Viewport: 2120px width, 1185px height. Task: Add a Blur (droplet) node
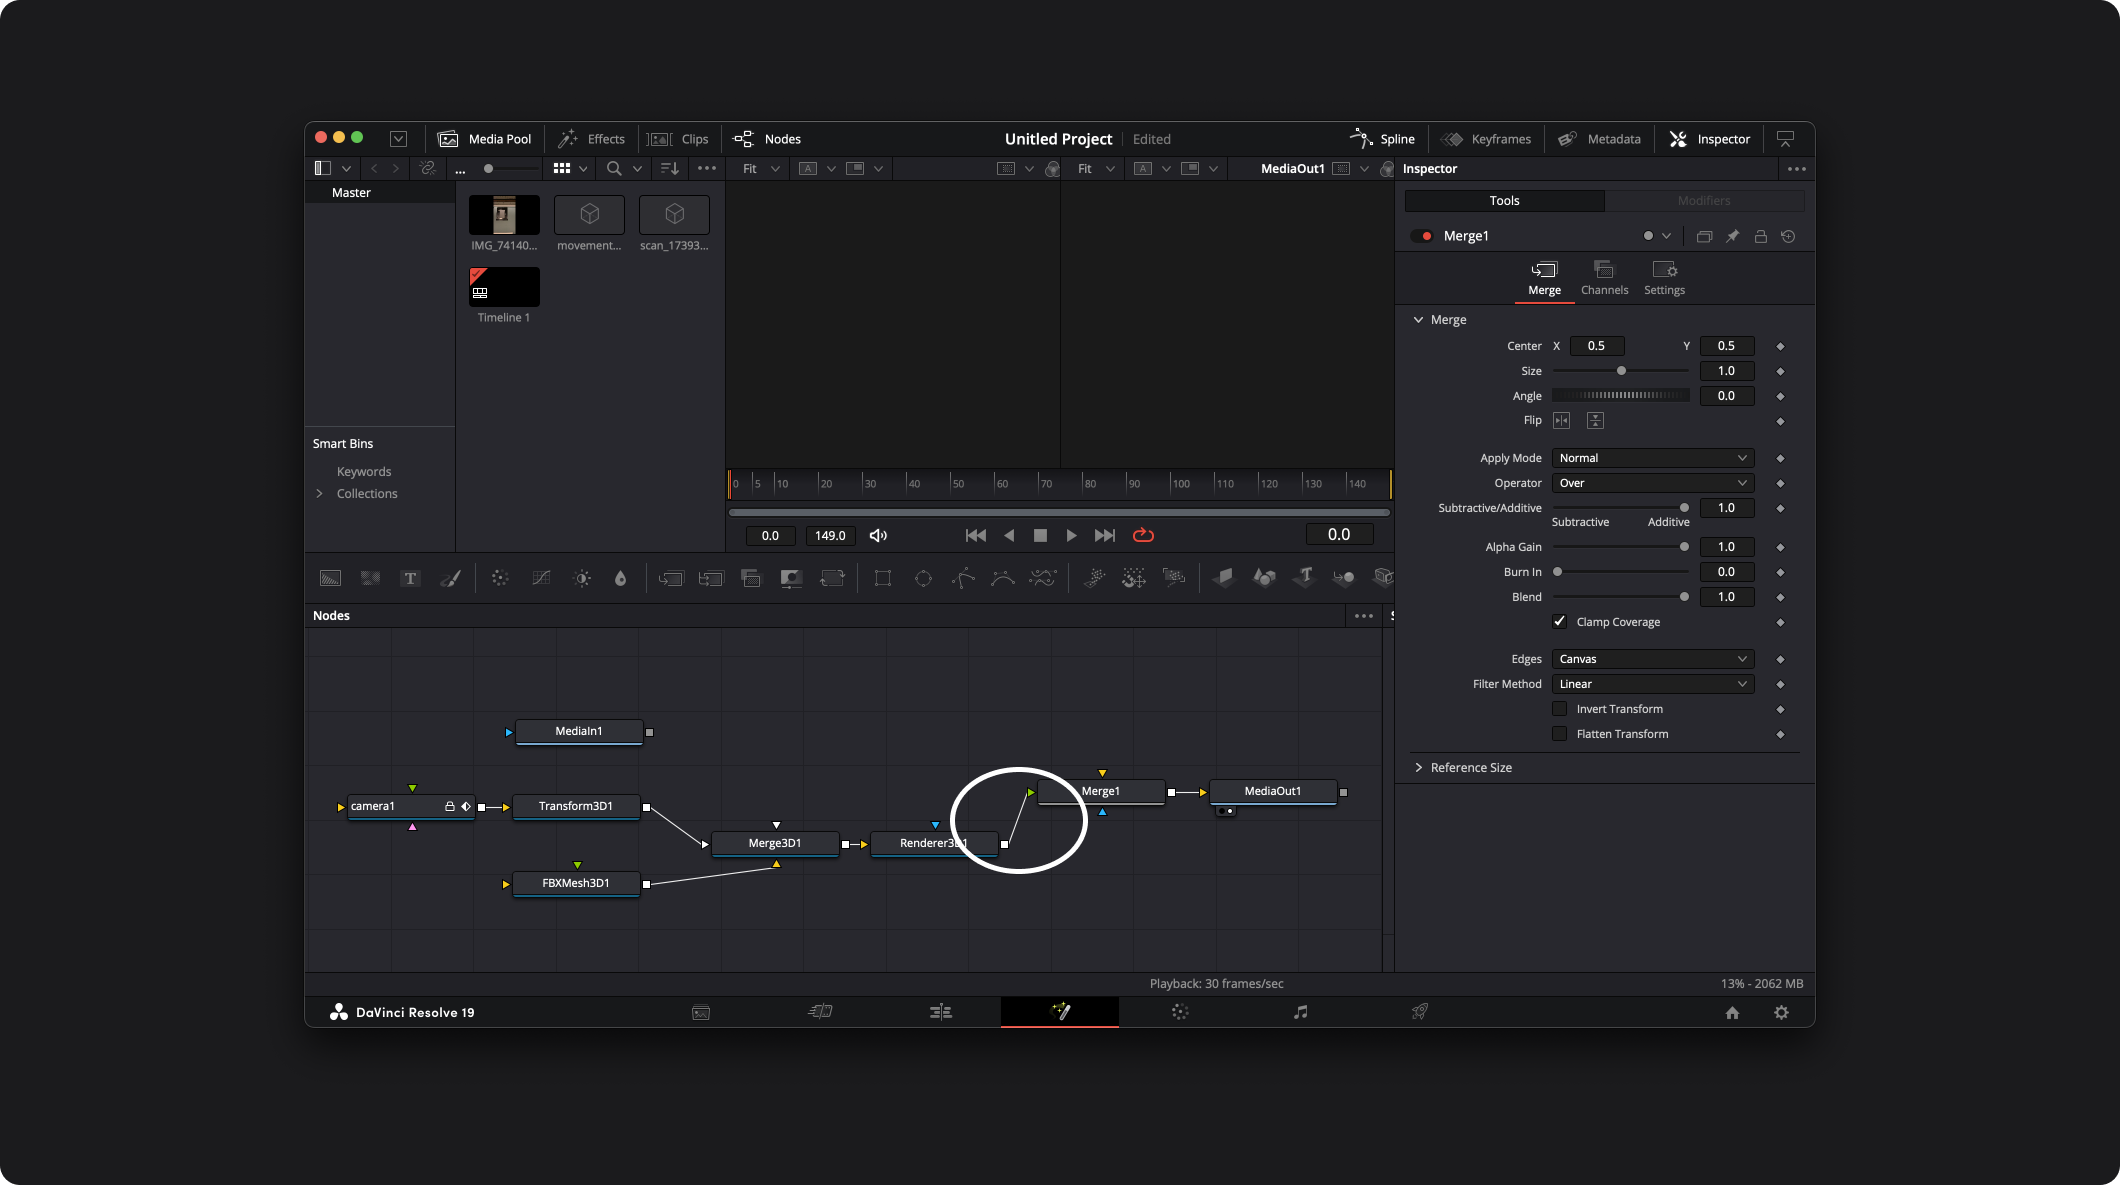620,578
